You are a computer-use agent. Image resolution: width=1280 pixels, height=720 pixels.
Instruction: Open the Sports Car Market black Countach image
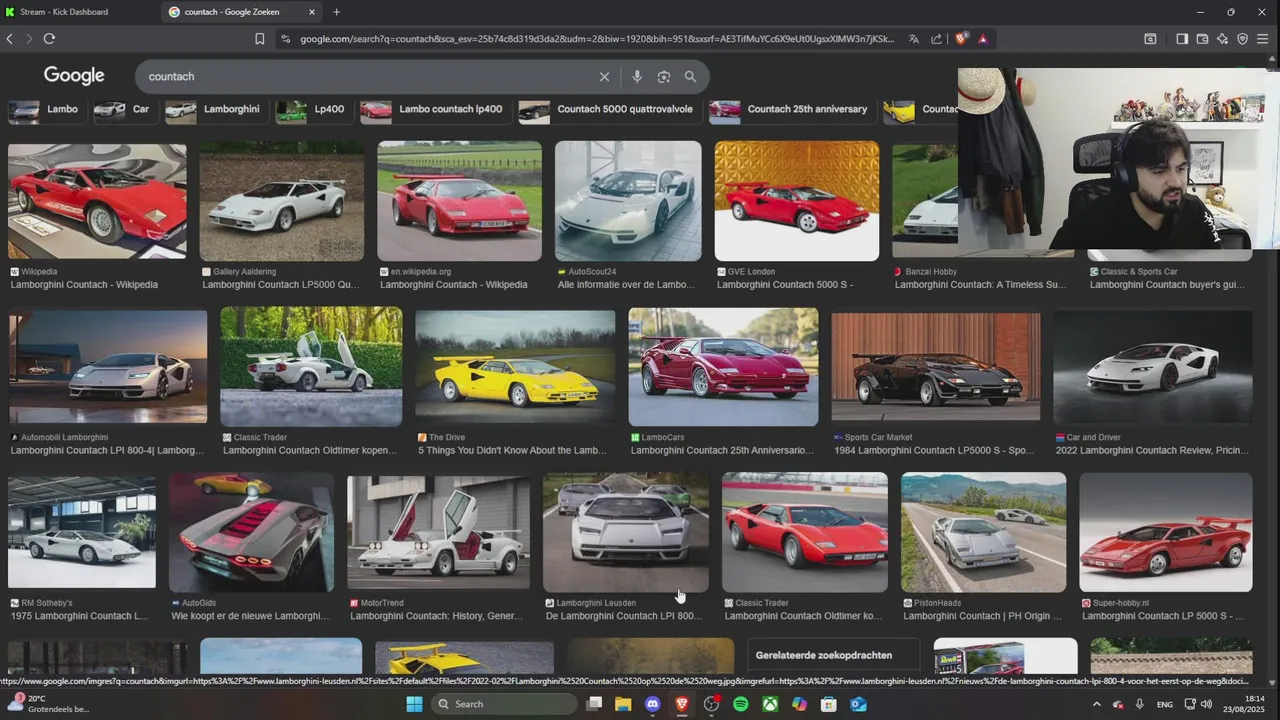click(x=936, y=367)
